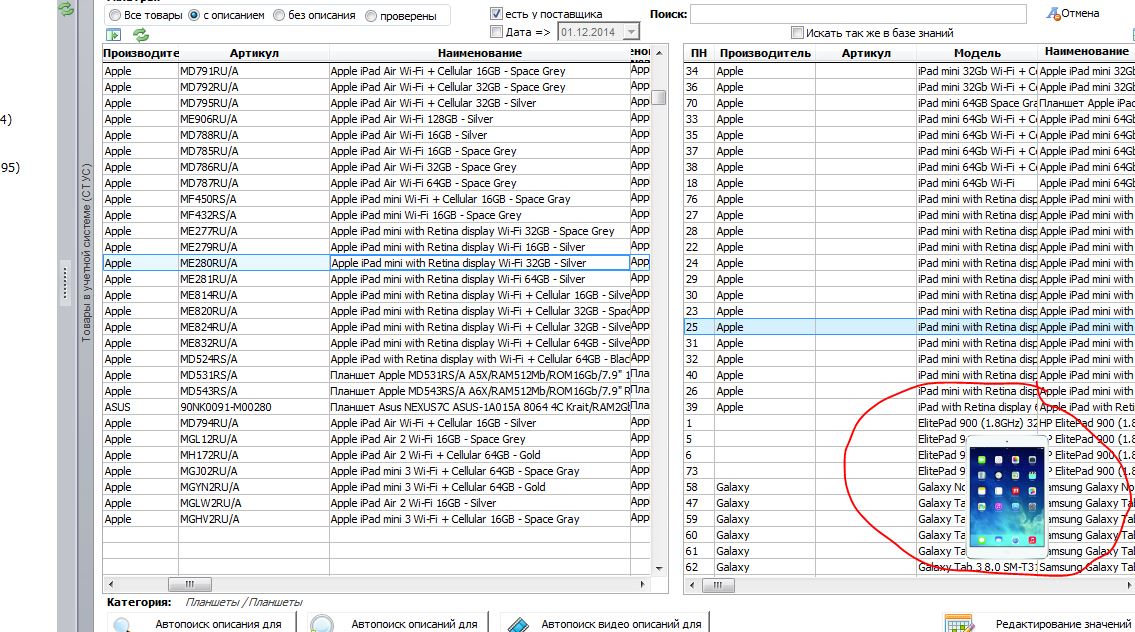The image size is (1135, 632).
Task: Click the Отмена button
Action: pos(1073,13)
